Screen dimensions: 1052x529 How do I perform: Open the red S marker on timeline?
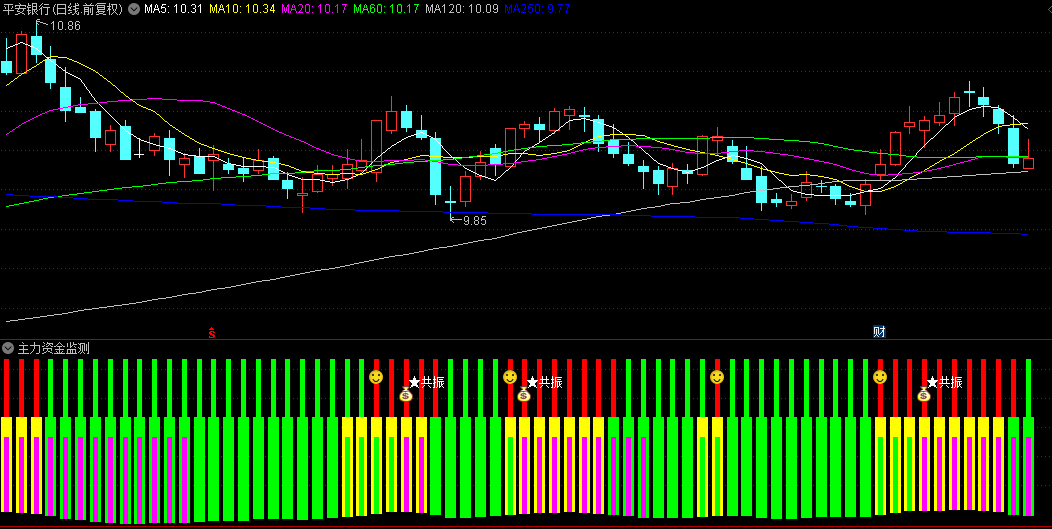211,332
